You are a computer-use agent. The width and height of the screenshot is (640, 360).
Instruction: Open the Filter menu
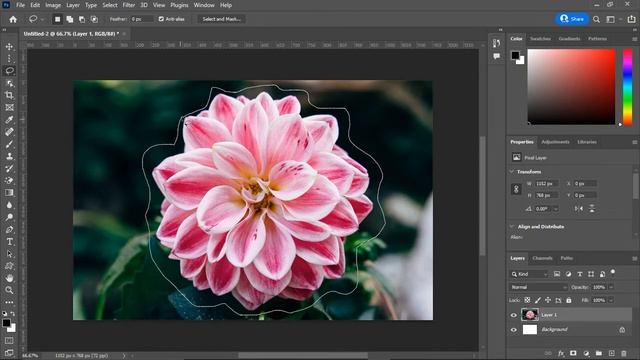129,5
